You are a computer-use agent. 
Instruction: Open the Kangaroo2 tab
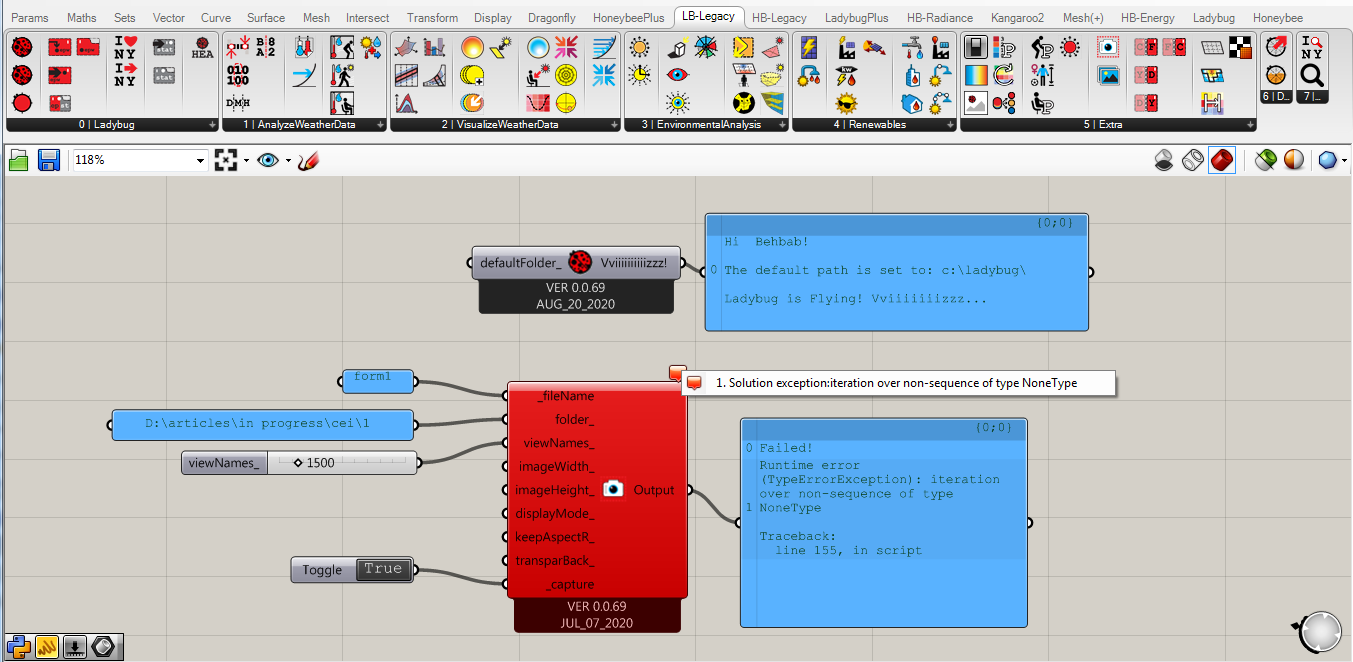click(x=1019, y=18)
